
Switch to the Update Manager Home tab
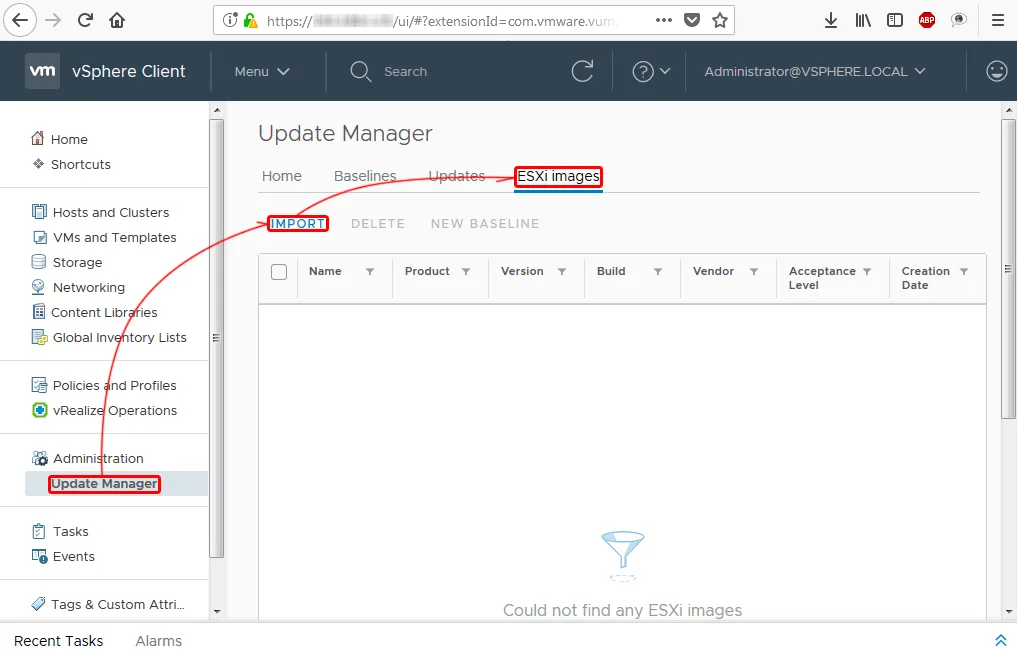pyautogui.click(x=281, y=176)
